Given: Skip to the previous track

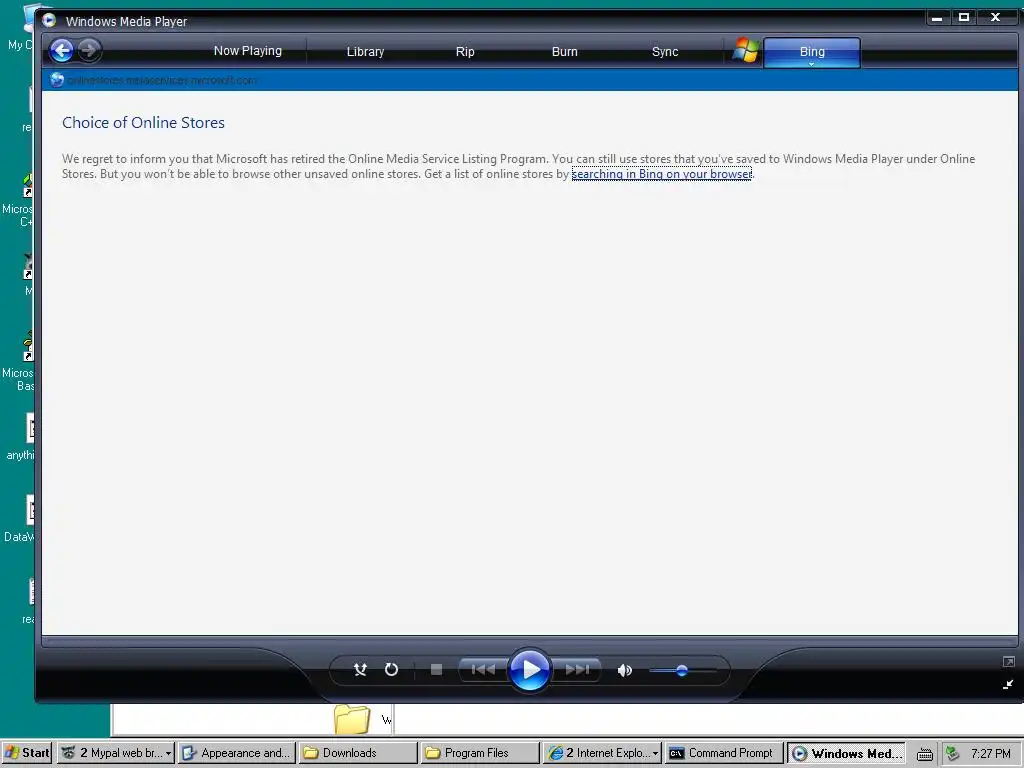Looking at the screenshot, I should click(x=483, y=669).
